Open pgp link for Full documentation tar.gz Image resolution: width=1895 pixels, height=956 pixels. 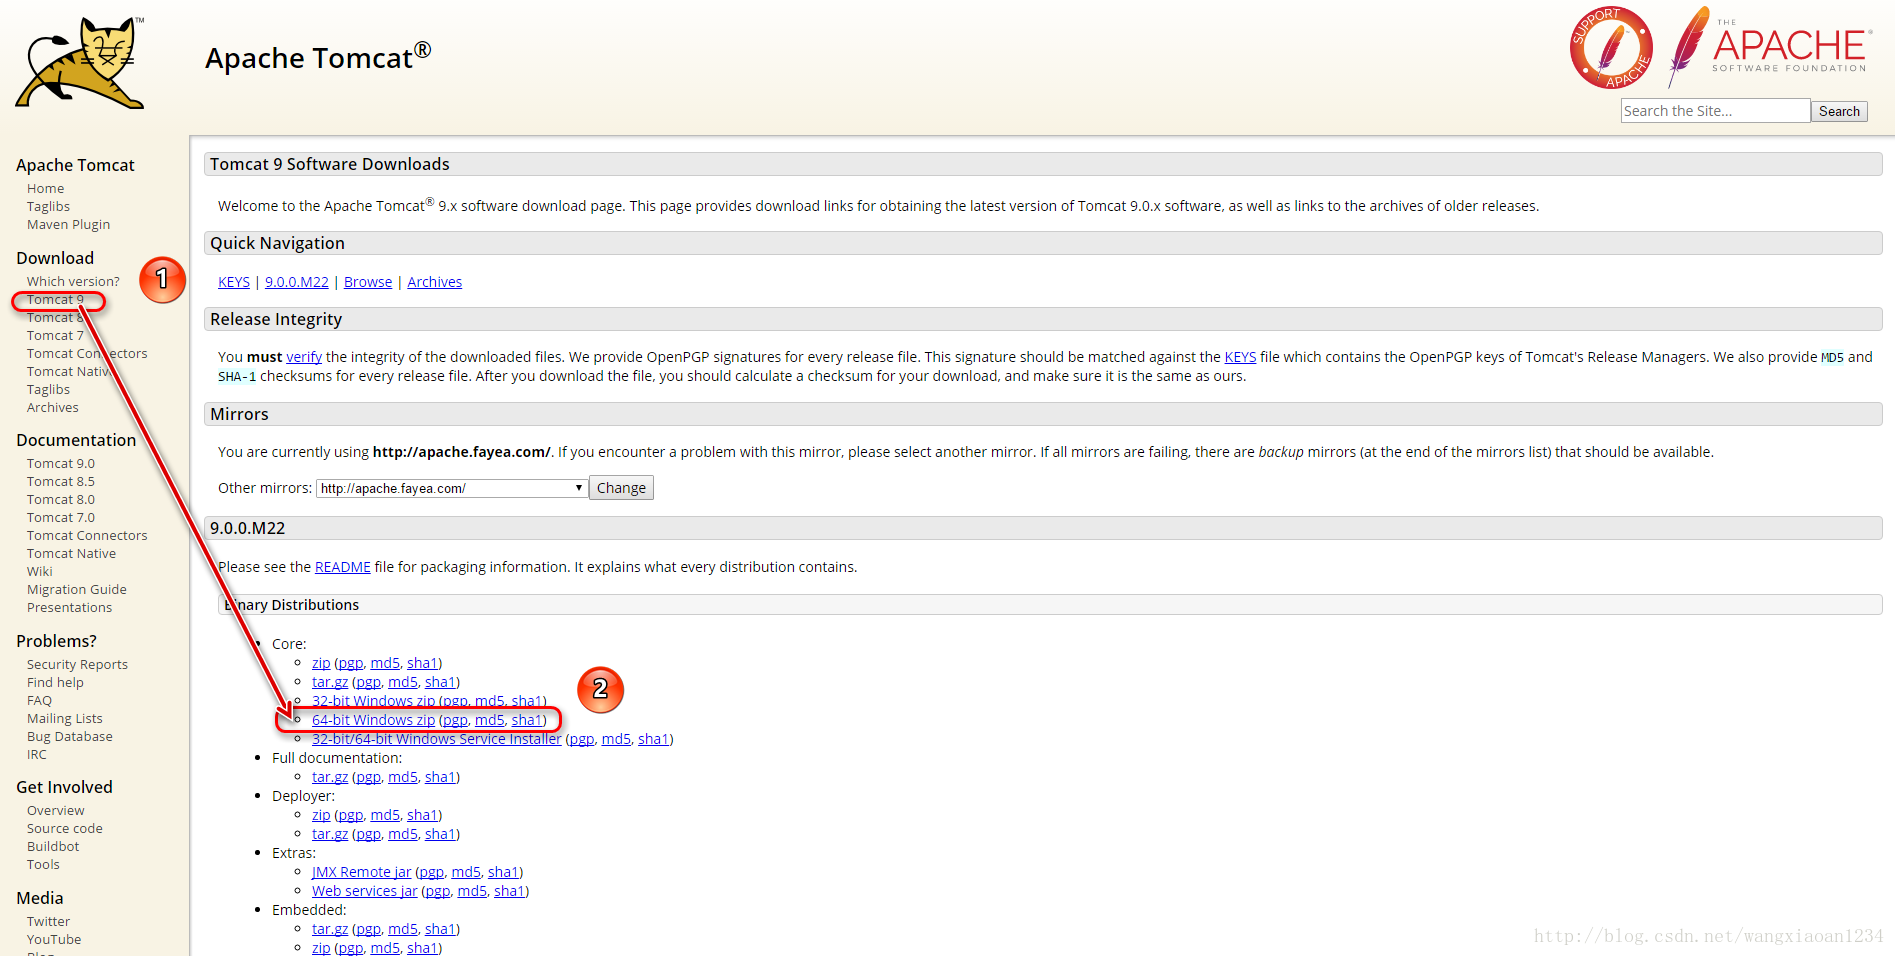pyautogui.click(x=369, y=777)
